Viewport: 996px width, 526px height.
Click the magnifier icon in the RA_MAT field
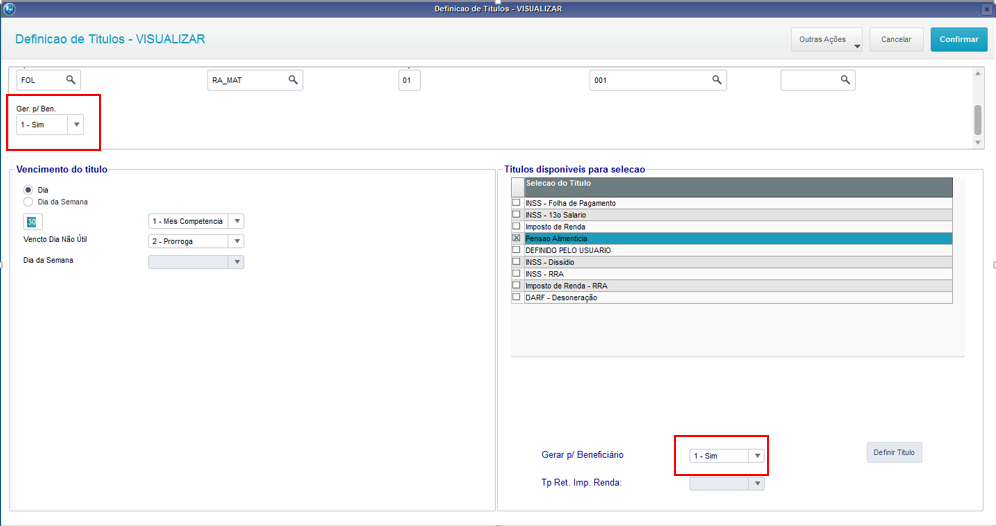coord(293,79)
